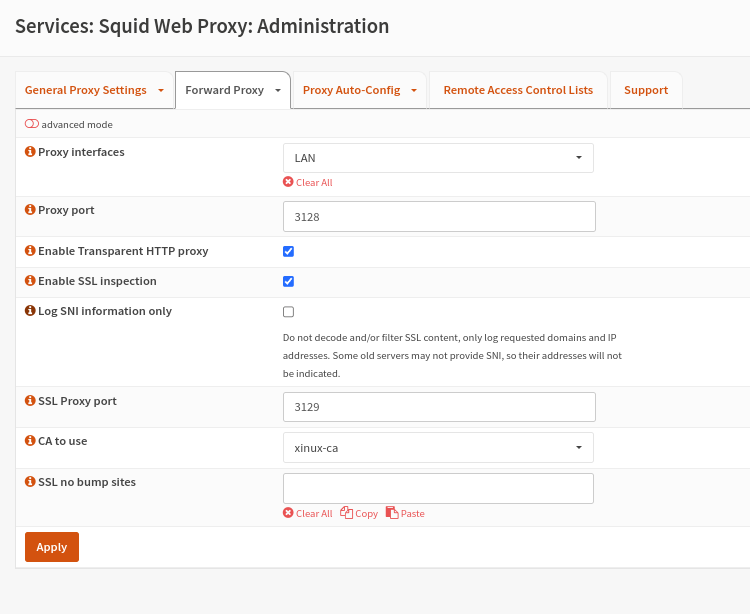This screenshot has width=750, height=614.
Task: Select the Forward Proxy tab
Action: [224, 90]
